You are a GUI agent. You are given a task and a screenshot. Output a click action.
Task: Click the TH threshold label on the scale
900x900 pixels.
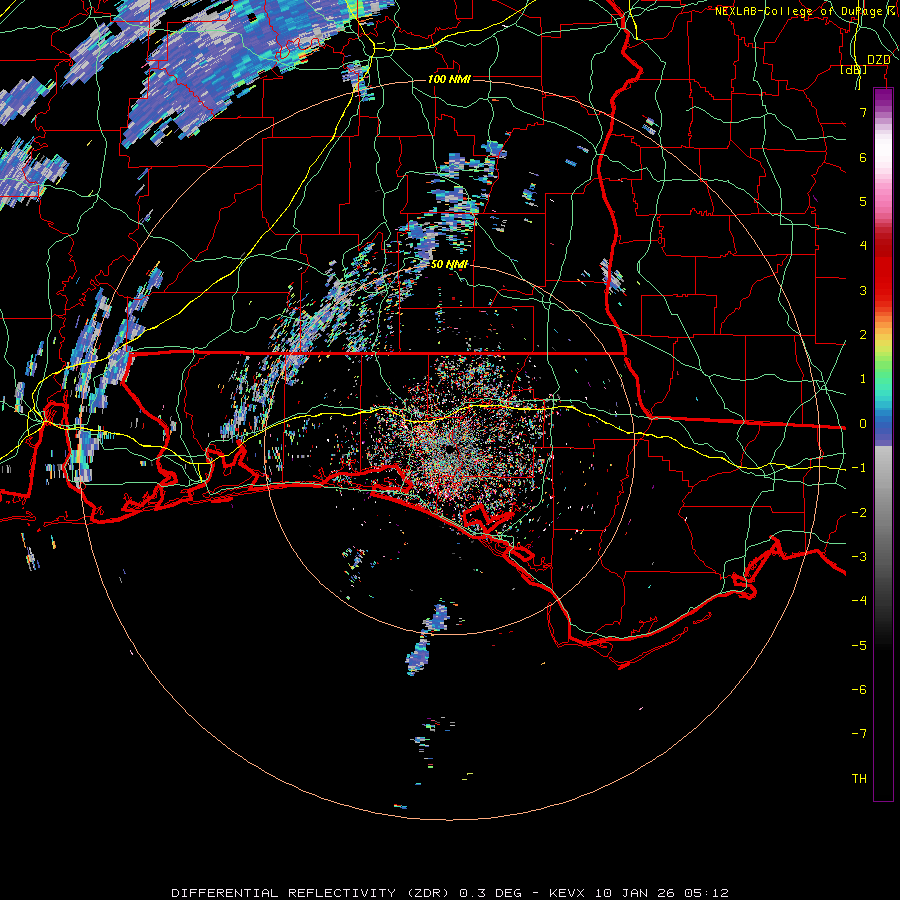(859, 779)
